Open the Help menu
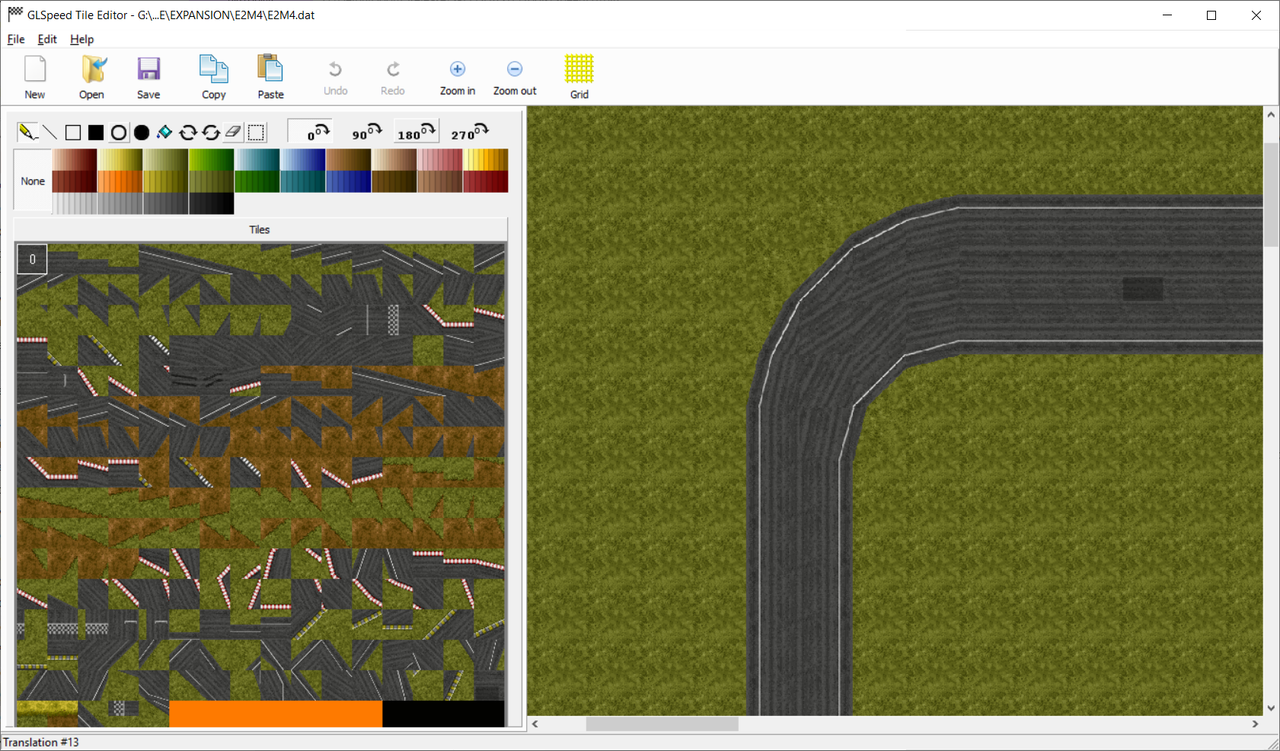This screenshot has height=751, width=1280. [x=82, y=39]
